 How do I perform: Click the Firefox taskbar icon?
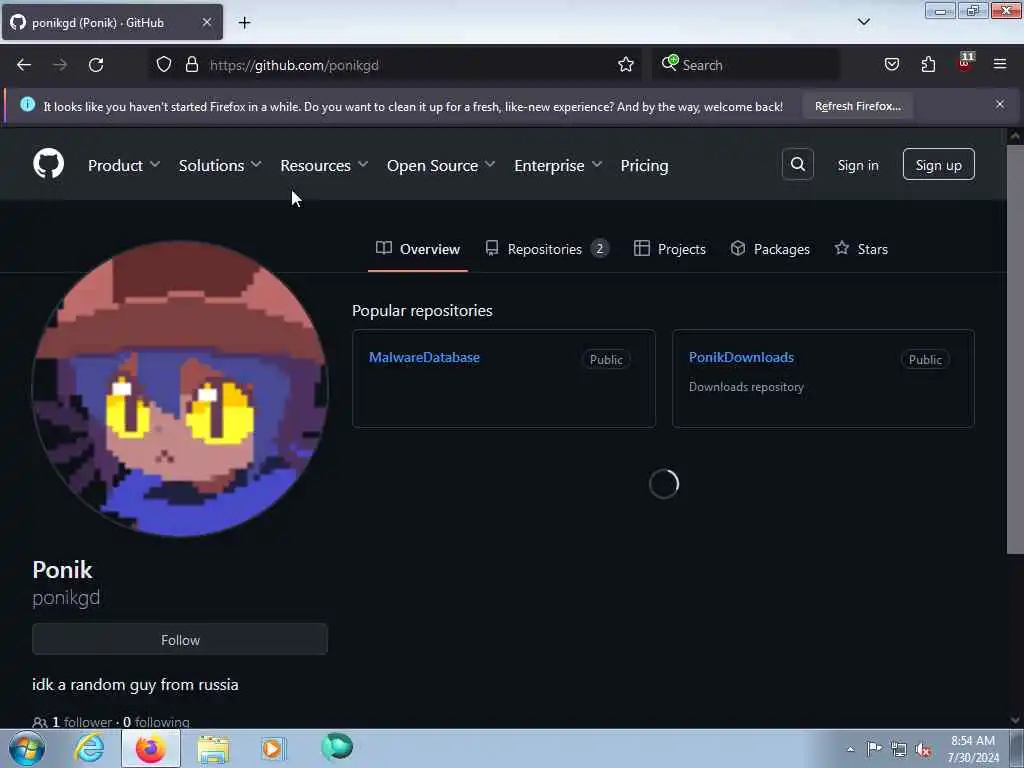(x=151, y=748)
